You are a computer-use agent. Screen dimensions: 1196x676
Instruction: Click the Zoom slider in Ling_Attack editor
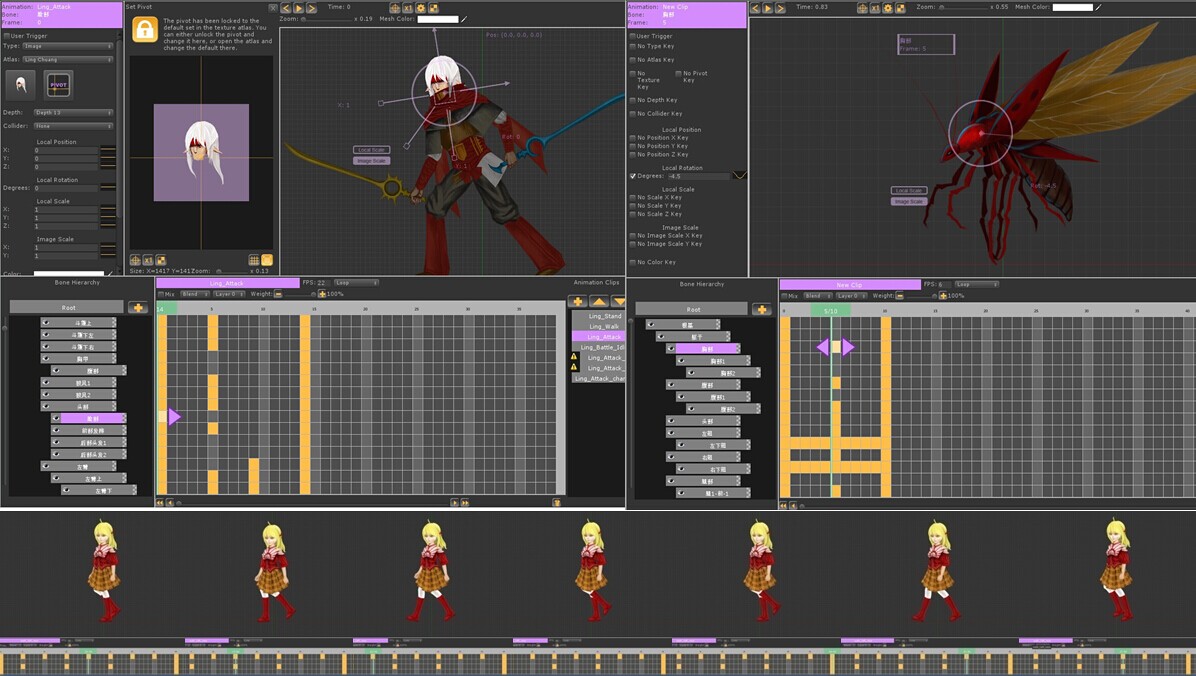(327, 19)
